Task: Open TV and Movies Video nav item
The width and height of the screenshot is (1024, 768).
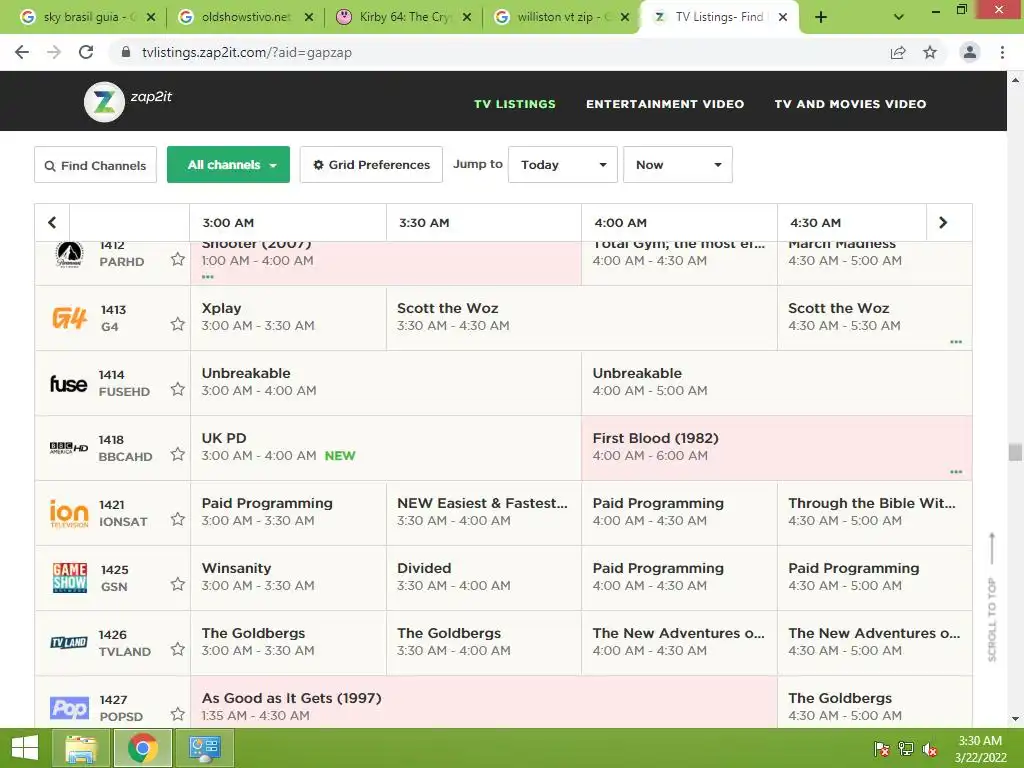Action: click(850, 104)
